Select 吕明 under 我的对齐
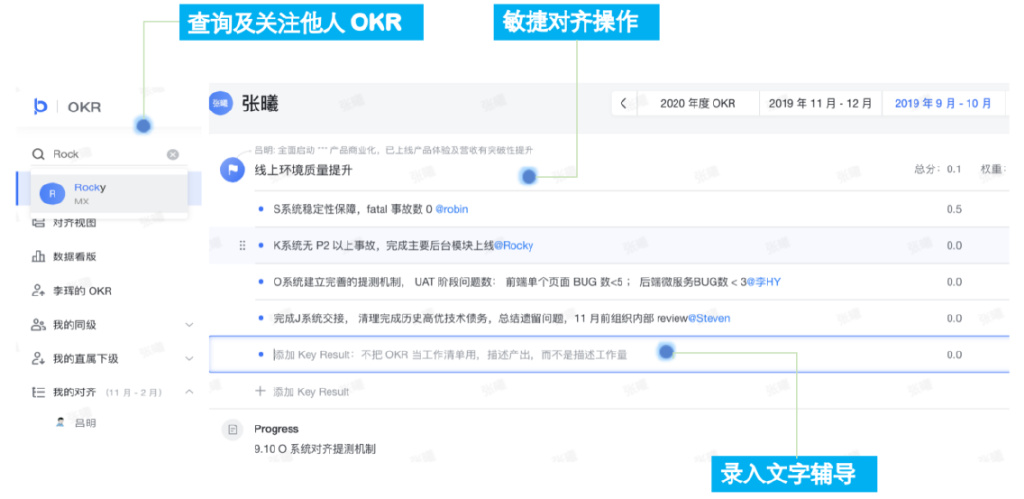This screenshot has height=499, width=1024. pyautogui.click(x=85, y=423)
